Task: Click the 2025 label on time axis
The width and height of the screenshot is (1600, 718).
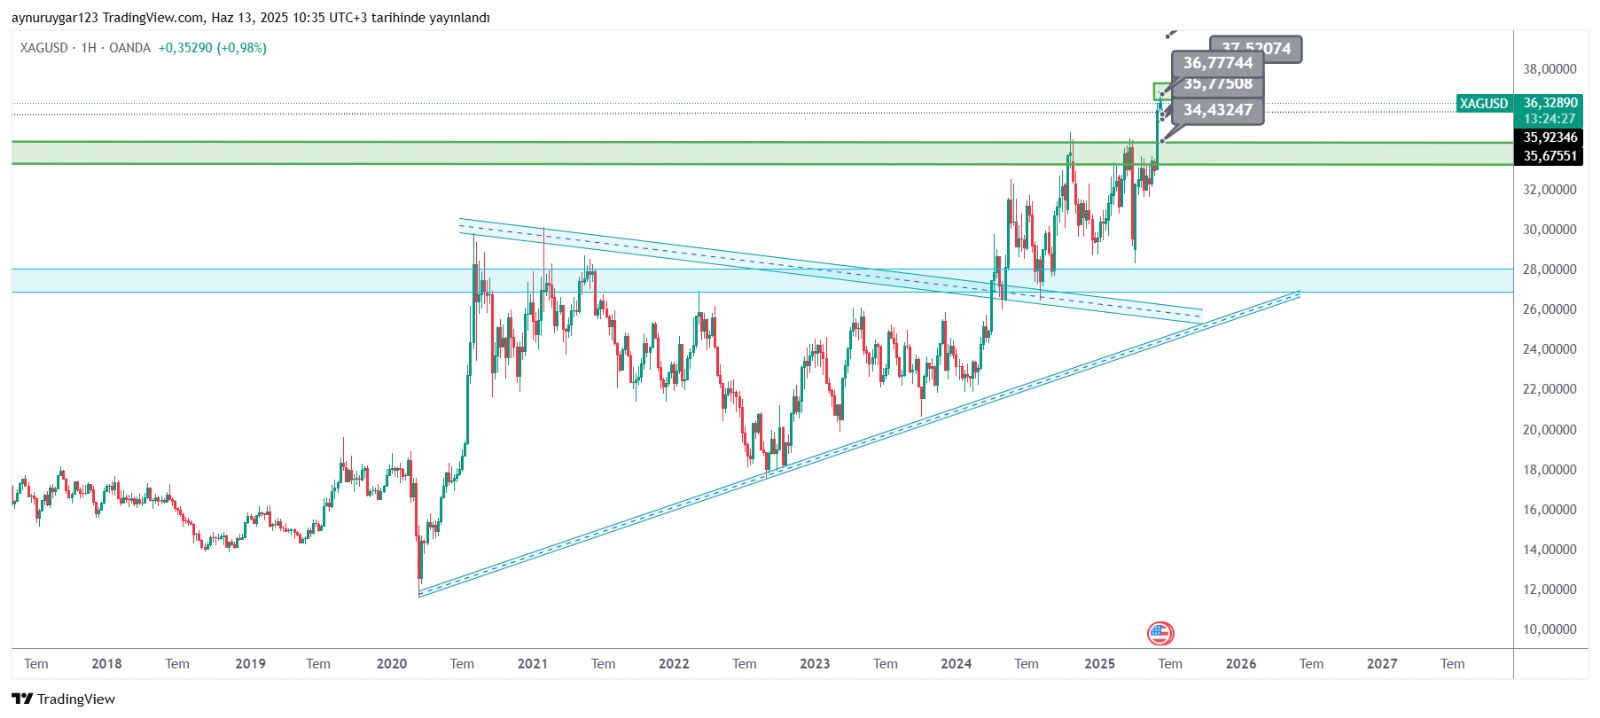Action: 1099,664
